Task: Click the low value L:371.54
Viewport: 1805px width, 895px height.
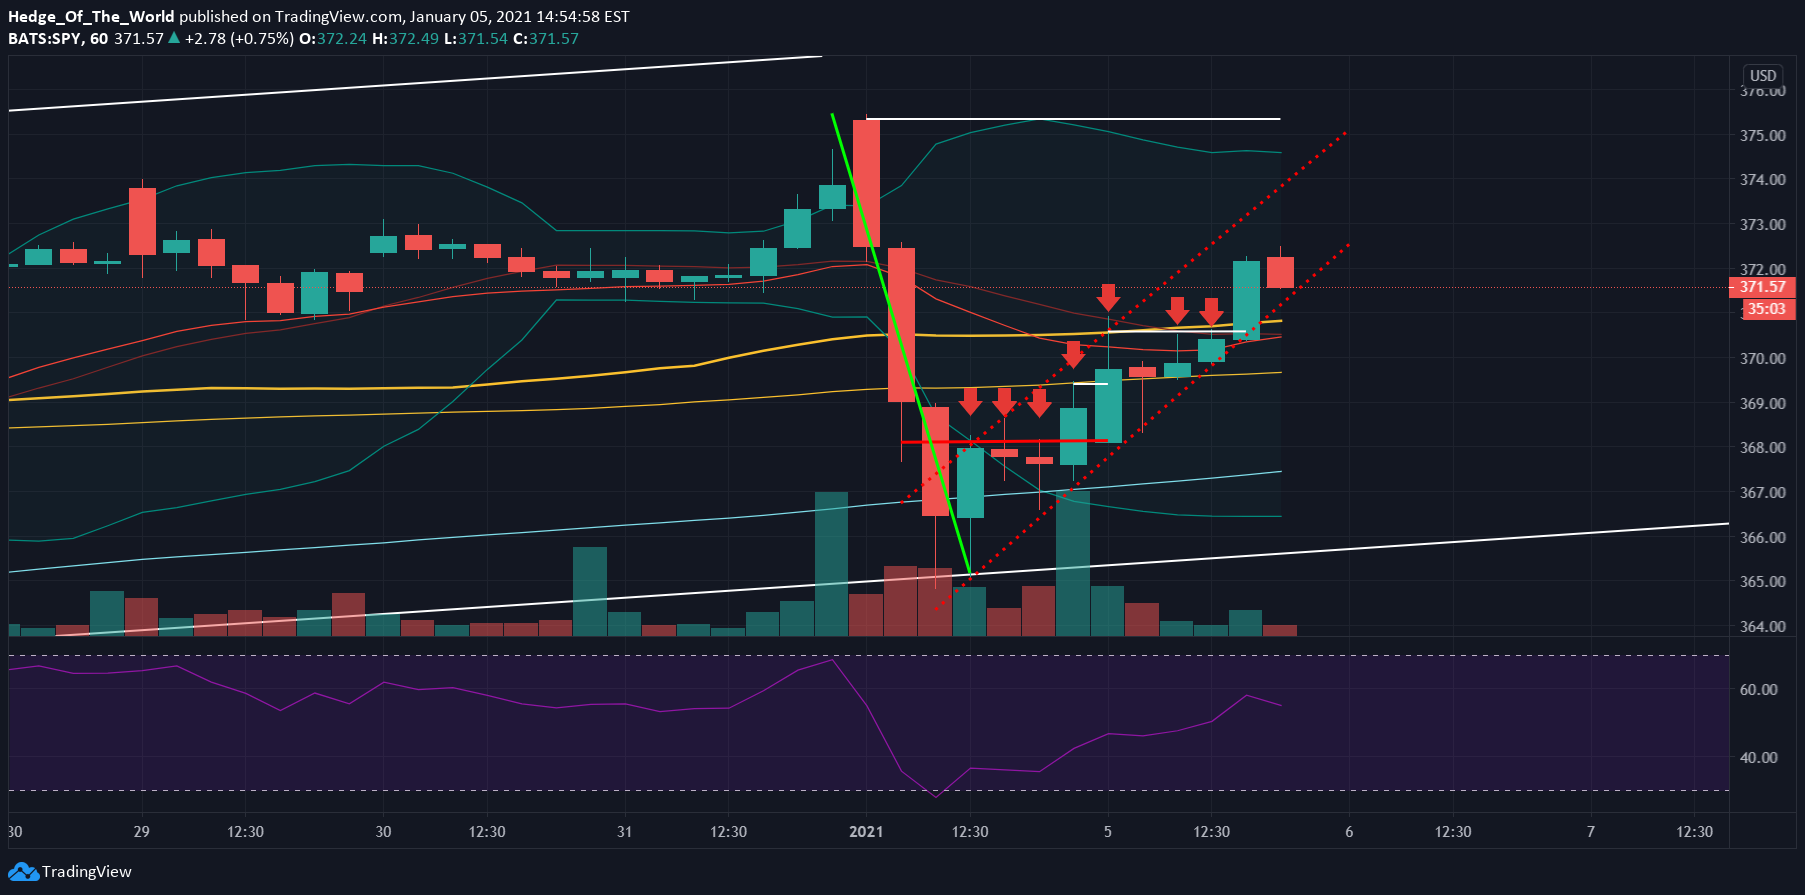Action: tap(476, 38)
